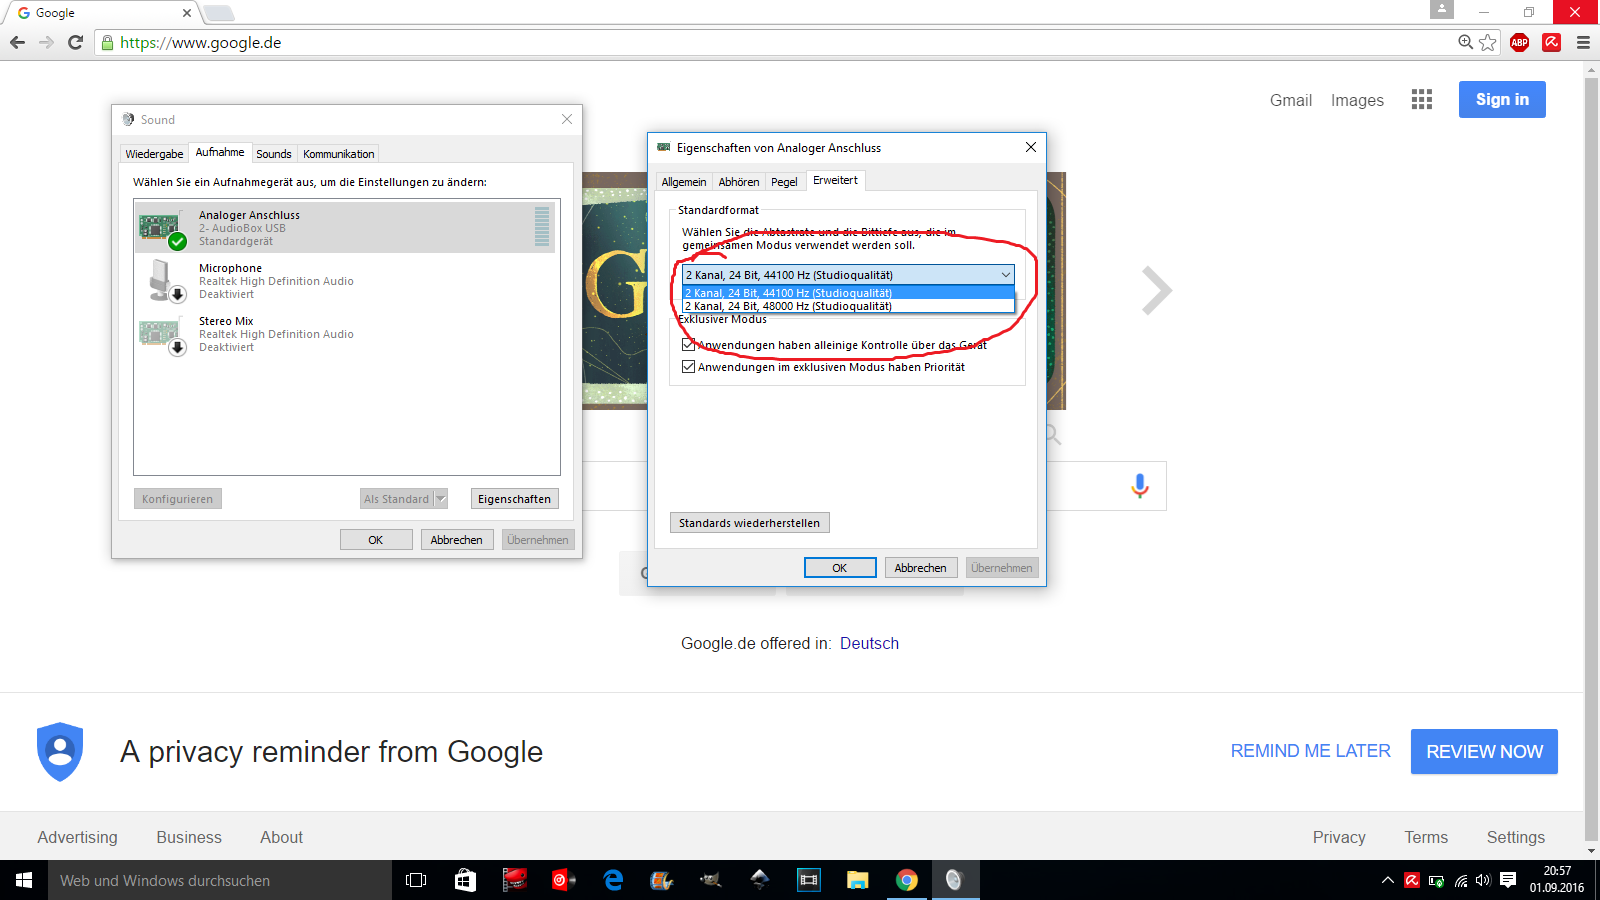
Task: Click the Eigenschaften button in Sound
Action: pos(514,499)
